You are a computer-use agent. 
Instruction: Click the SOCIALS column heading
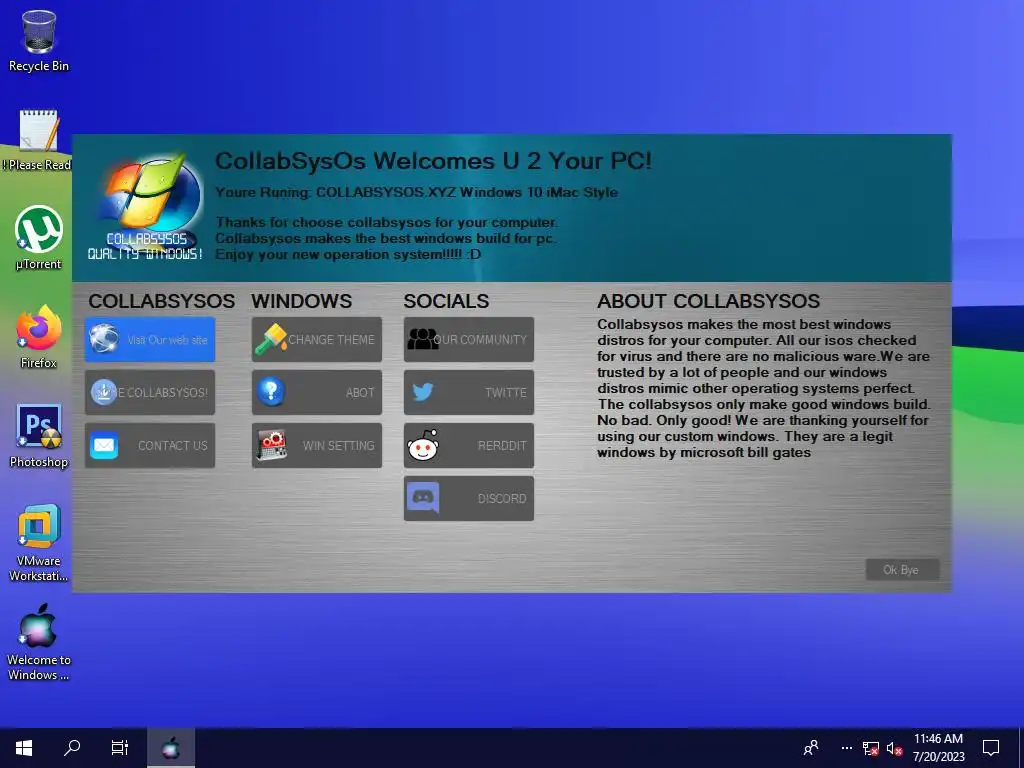[x=446, y=301]
